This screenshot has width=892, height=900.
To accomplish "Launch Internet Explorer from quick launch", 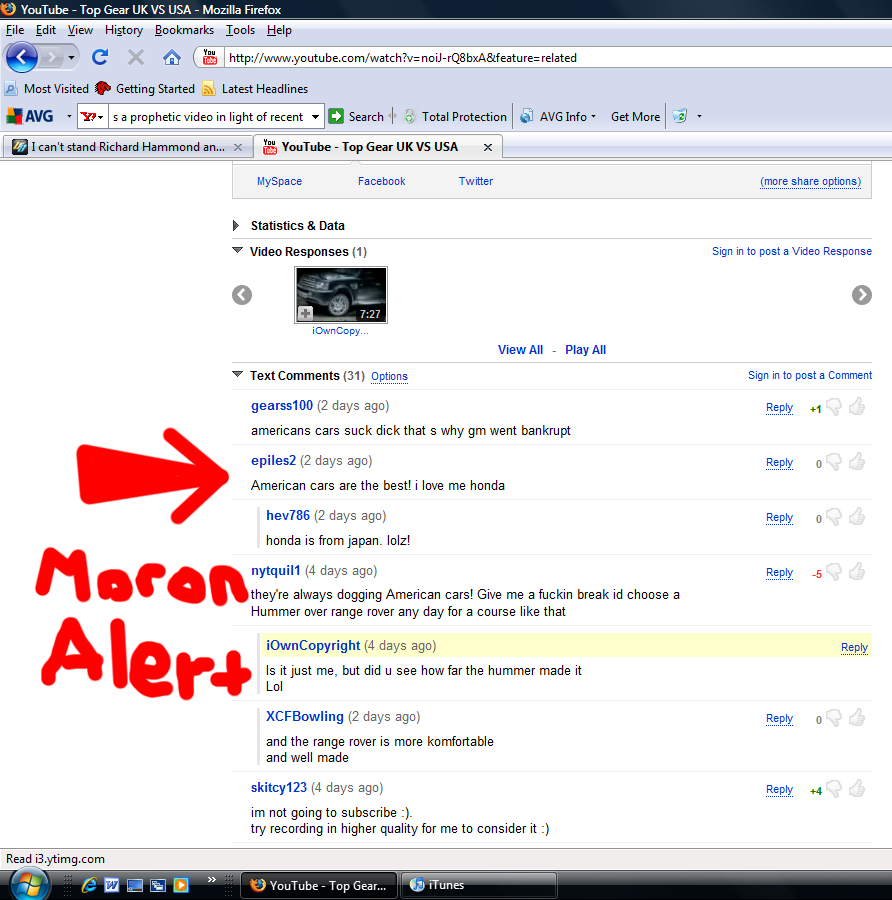I will coord(89,885).
